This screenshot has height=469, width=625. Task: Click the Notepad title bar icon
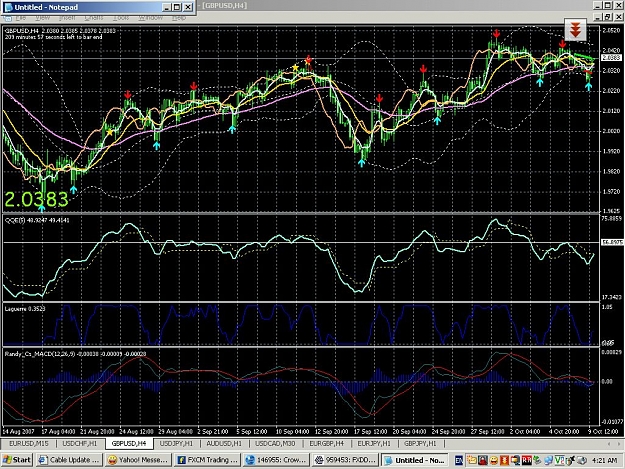[8, 7]
